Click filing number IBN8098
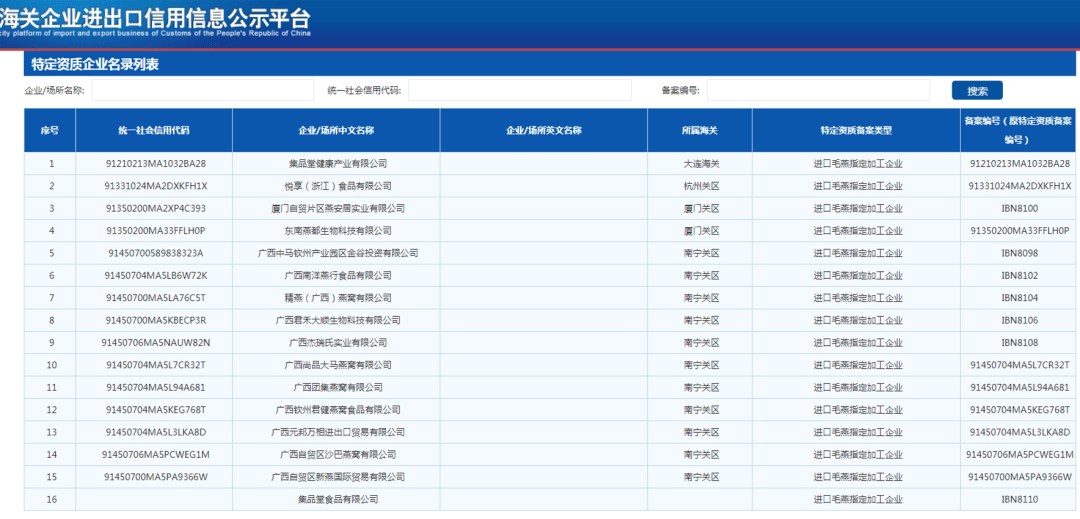Screen dimensions: 1080x519 tap(1019, 253)
